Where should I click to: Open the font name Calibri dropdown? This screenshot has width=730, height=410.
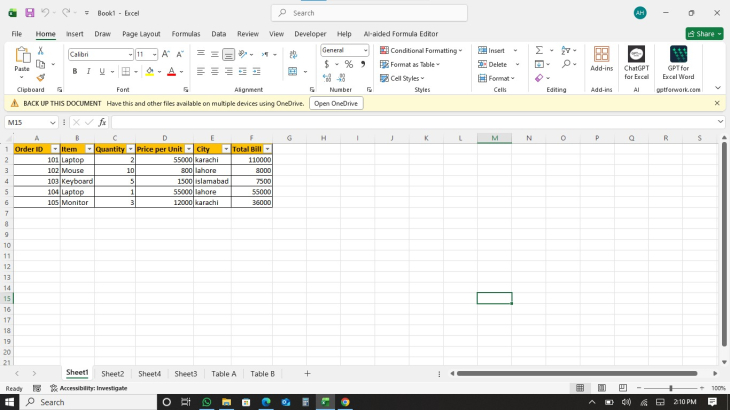130,54
